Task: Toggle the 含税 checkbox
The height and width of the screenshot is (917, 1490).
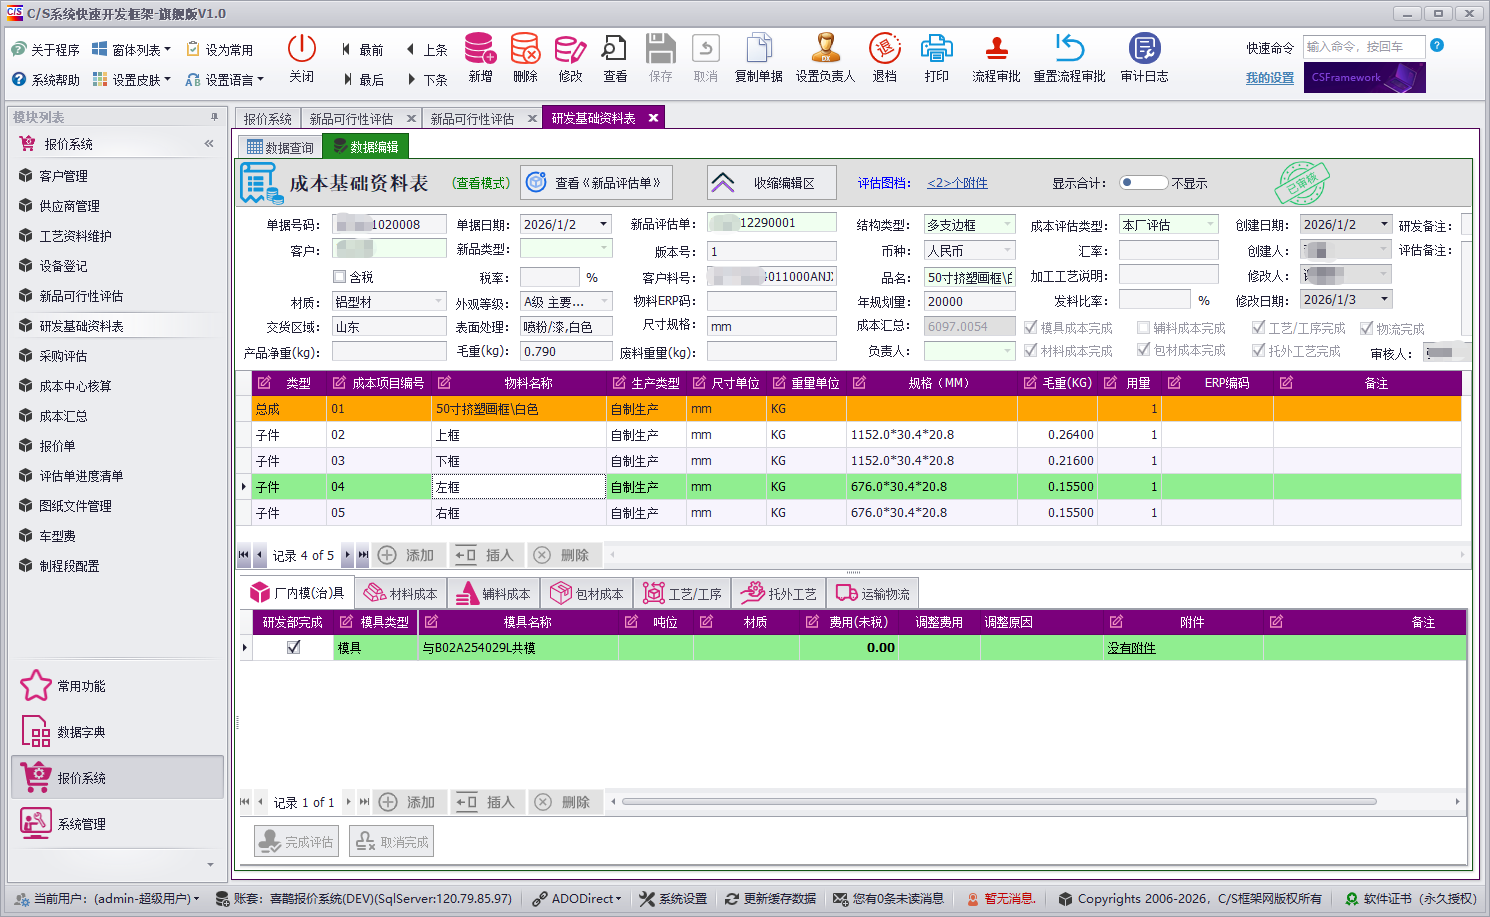Action: [x=339, y=277]
